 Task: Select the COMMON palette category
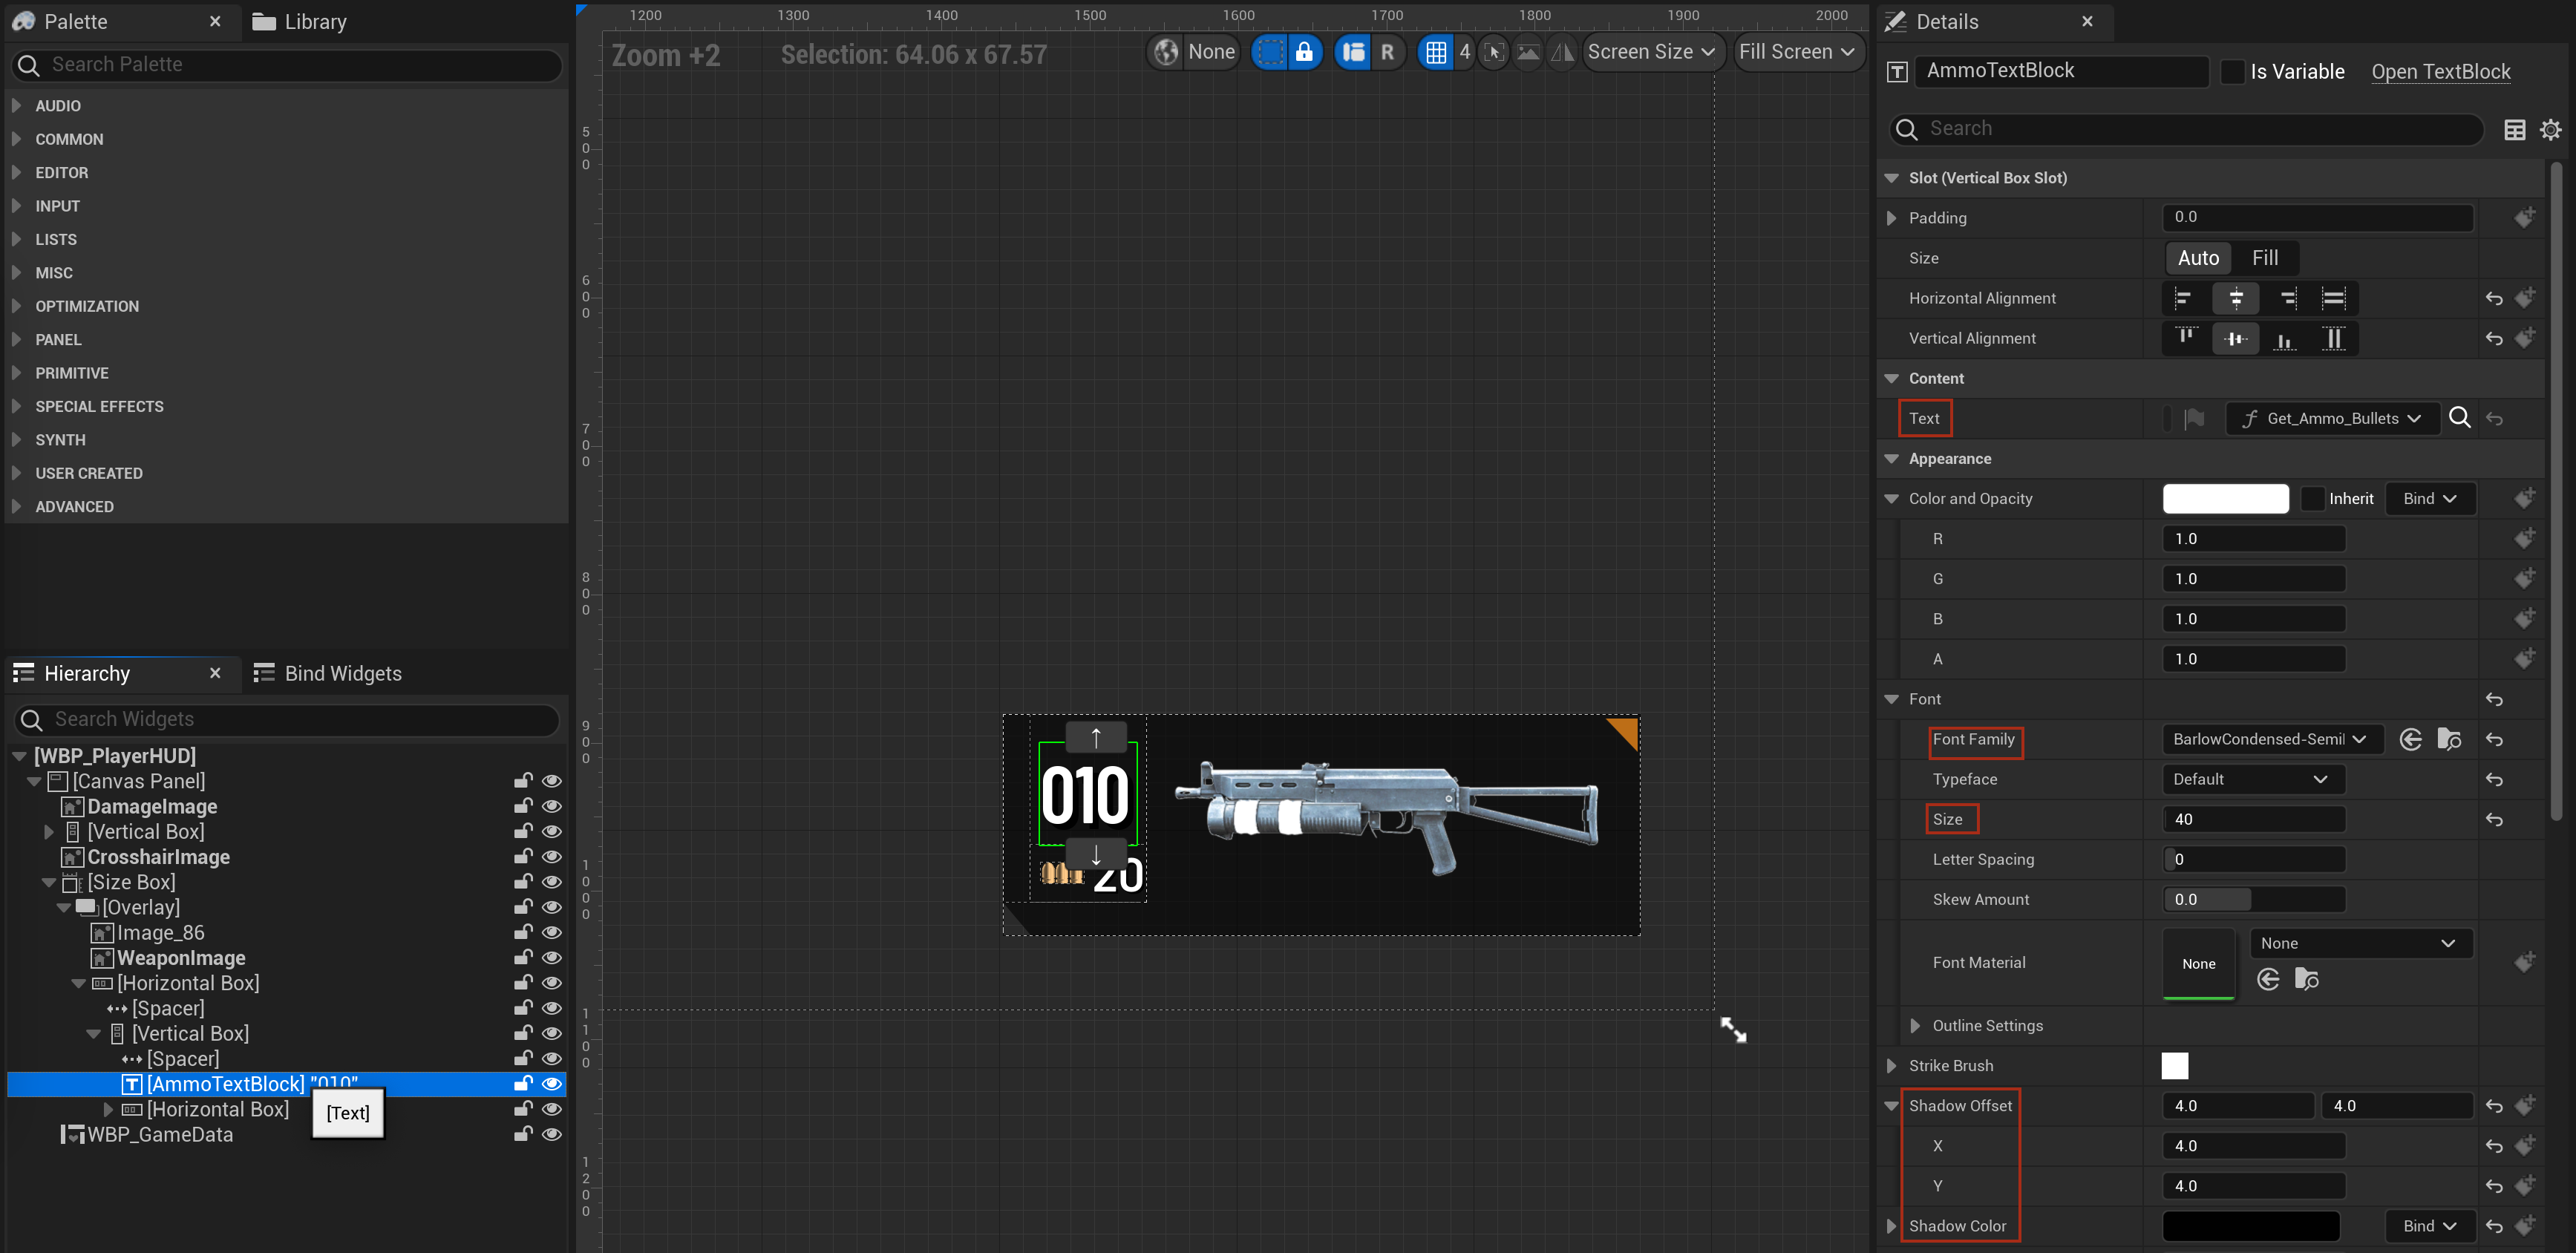69,139
